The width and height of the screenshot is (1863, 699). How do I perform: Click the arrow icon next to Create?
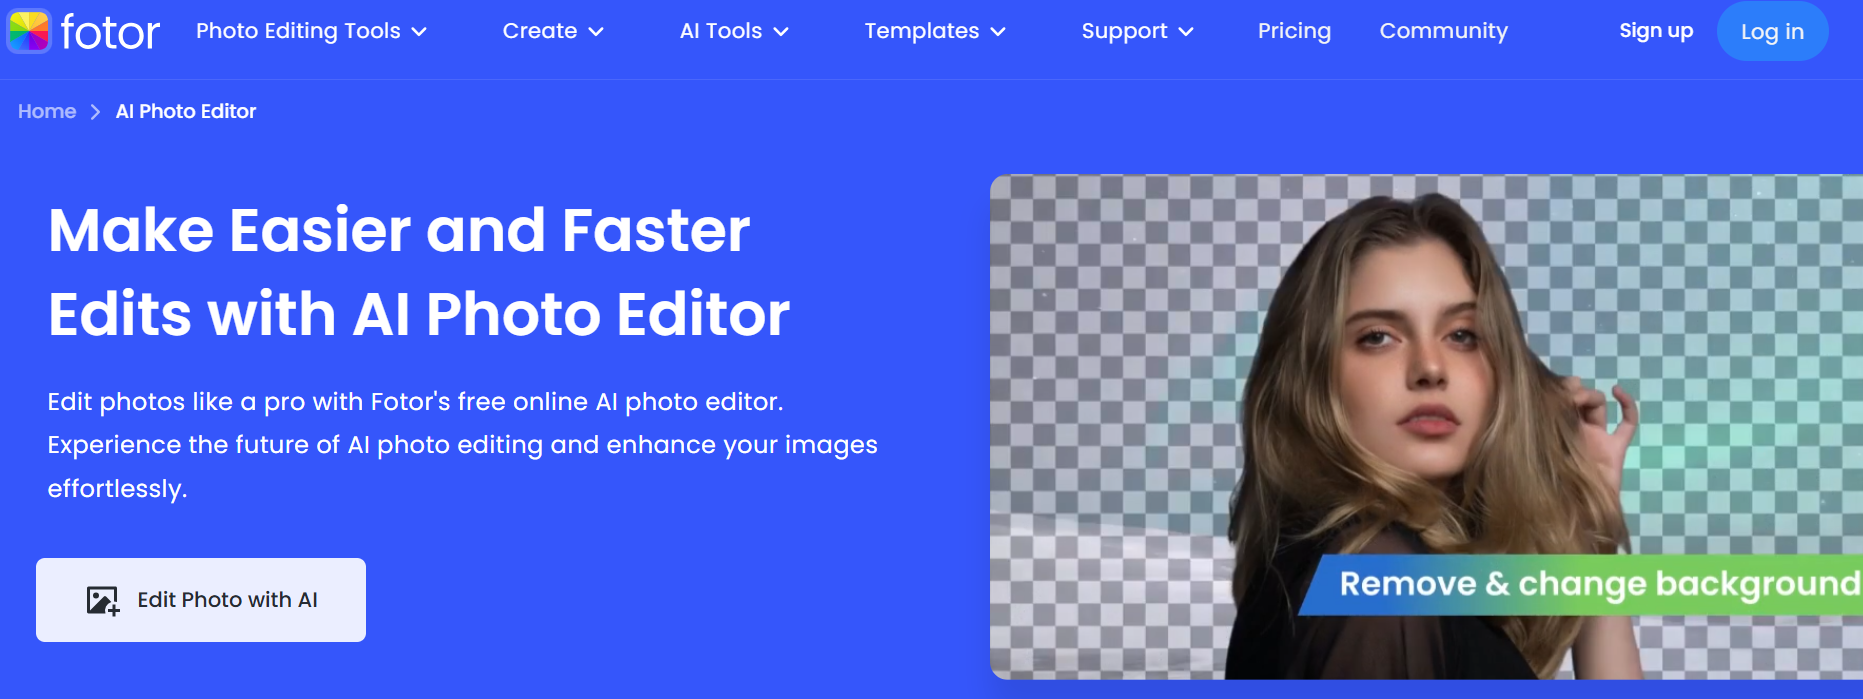(596, 32)
